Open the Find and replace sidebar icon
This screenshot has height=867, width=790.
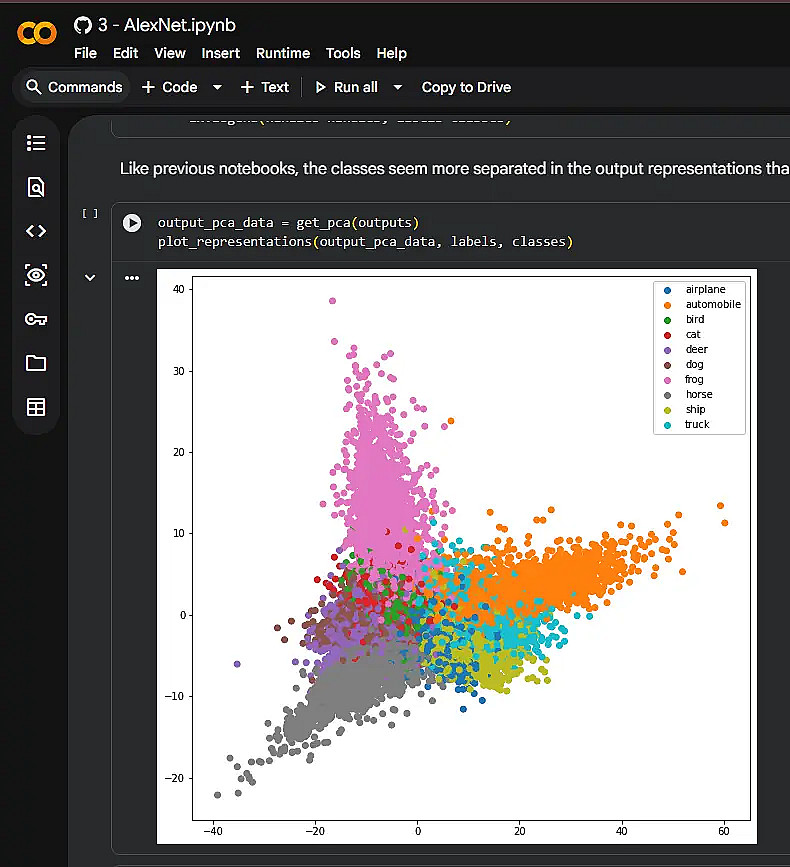click(x=36, y=187)
